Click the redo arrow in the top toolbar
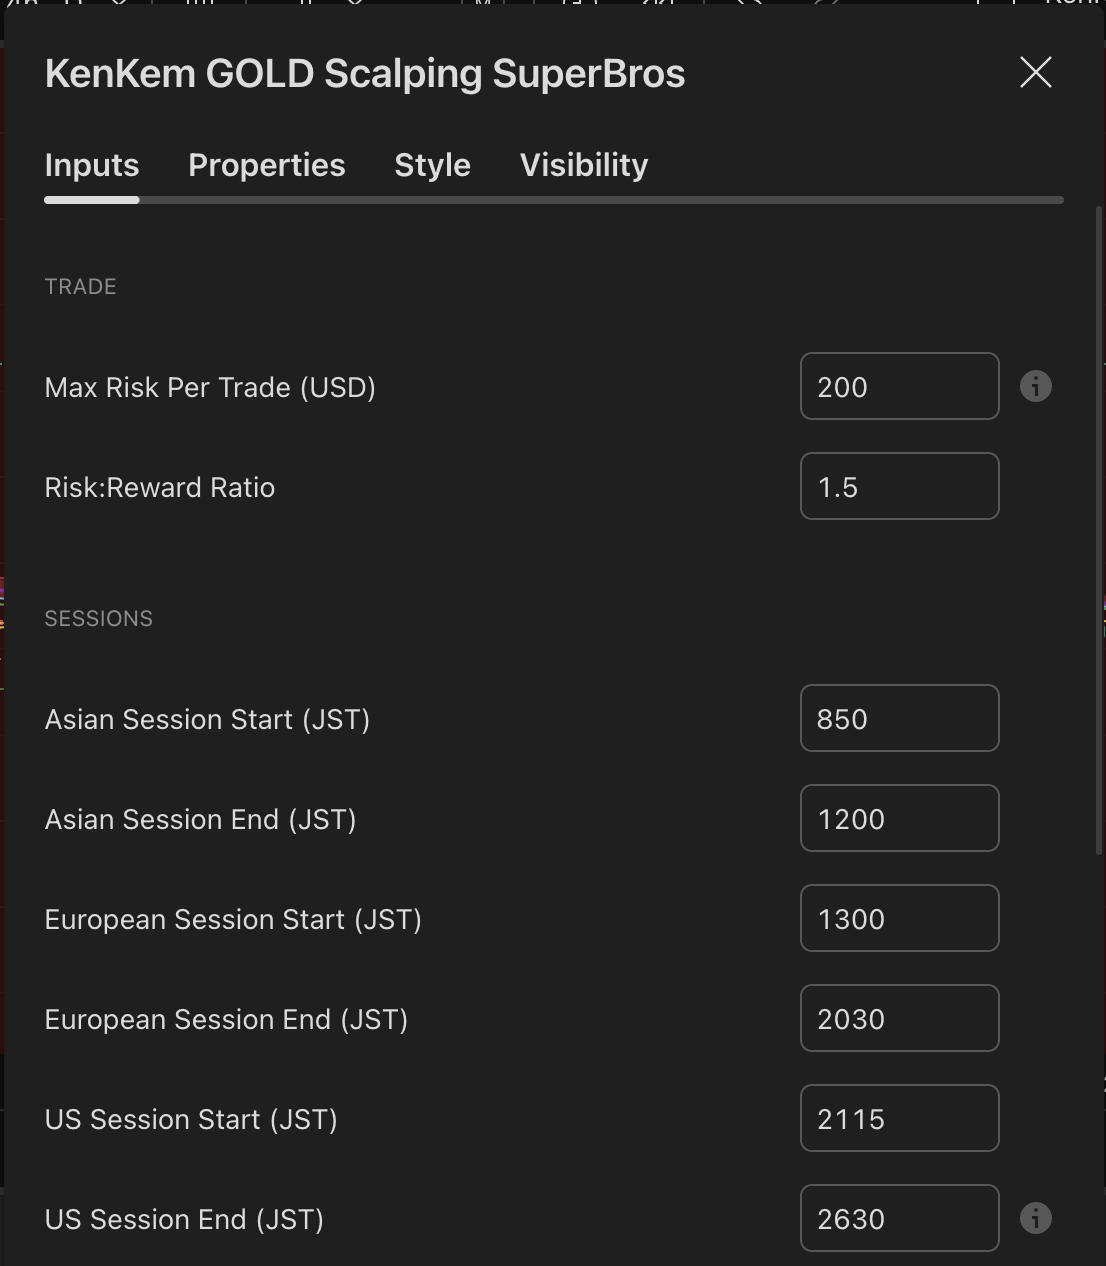1106x1266 pixels. 826,5
